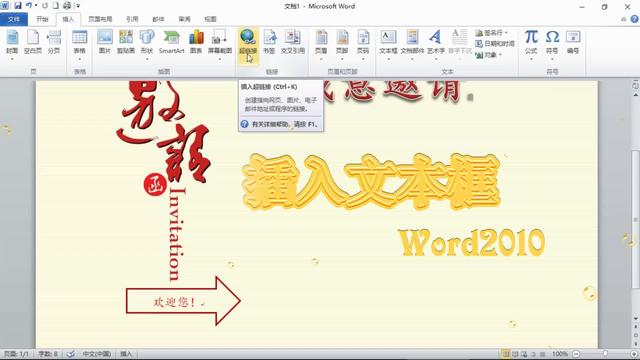Click the spelling check icon in status bar
The width and height of the screenshot is (640, 360).
click(x=71, y=354)
